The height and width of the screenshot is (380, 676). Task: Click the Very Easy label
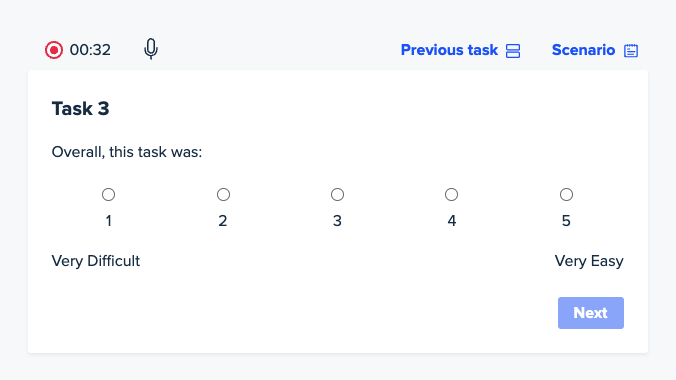click(x=589, y=261)
